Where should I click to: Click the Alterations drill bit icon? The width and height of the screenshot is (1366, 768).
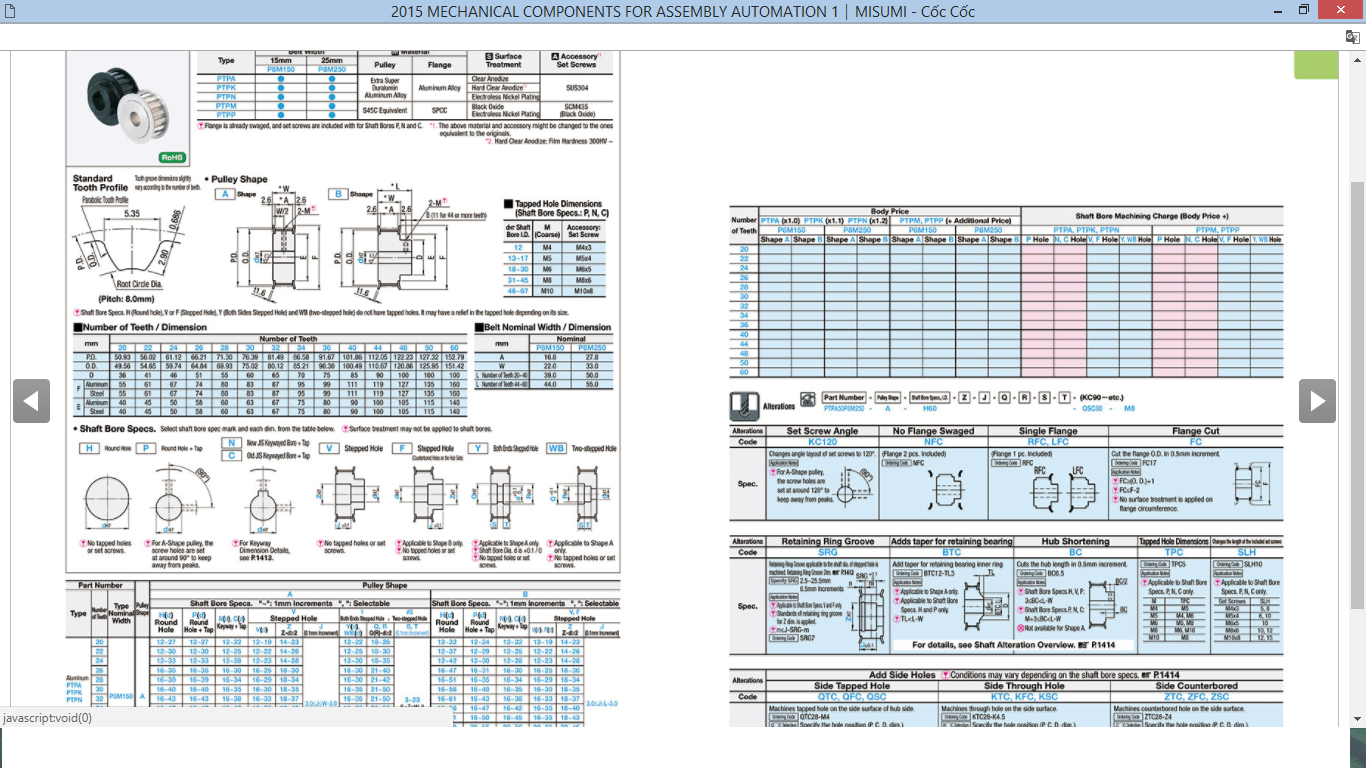[x=741, y=403]
